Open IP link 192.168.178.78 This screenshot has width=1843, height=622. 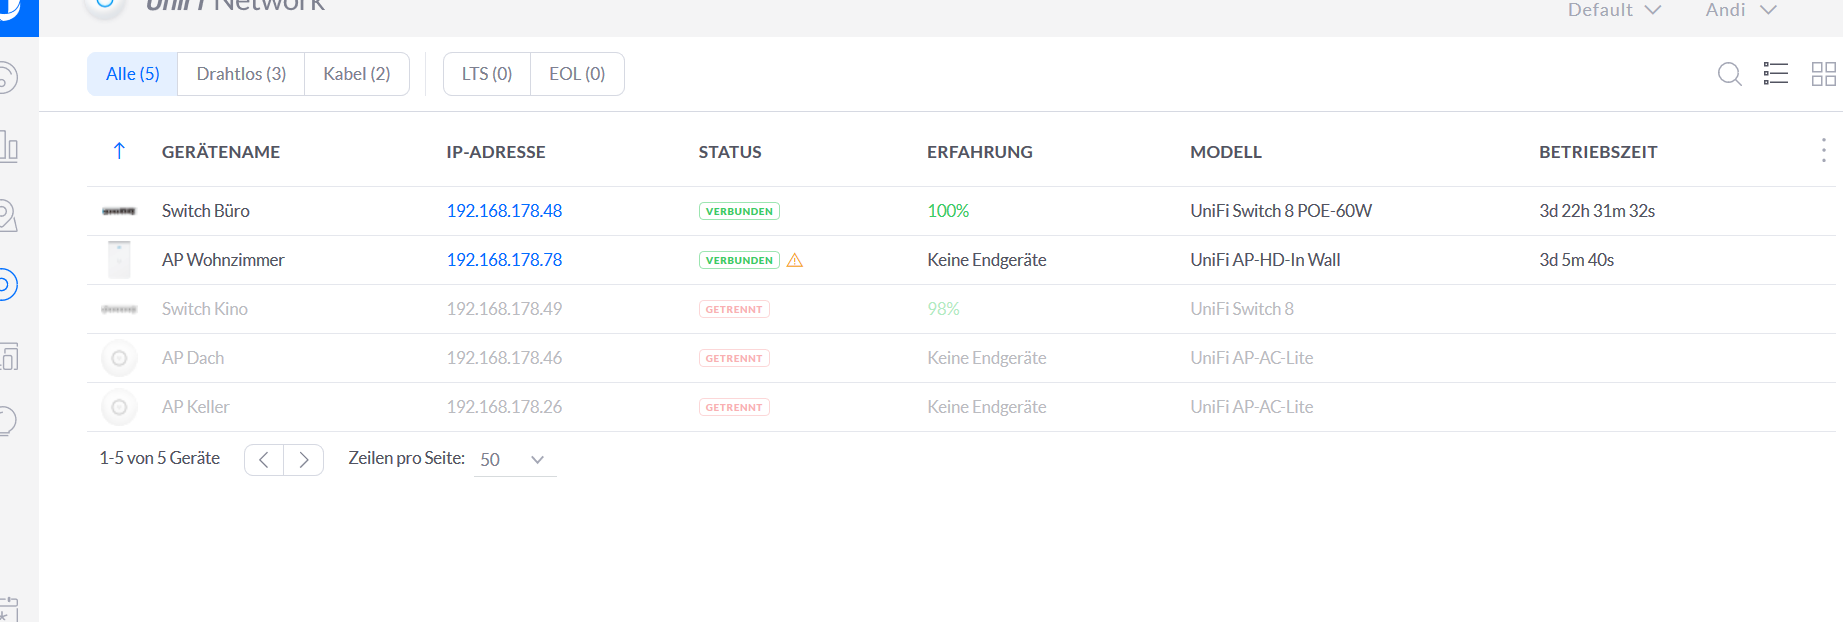(x=504, y=260)
